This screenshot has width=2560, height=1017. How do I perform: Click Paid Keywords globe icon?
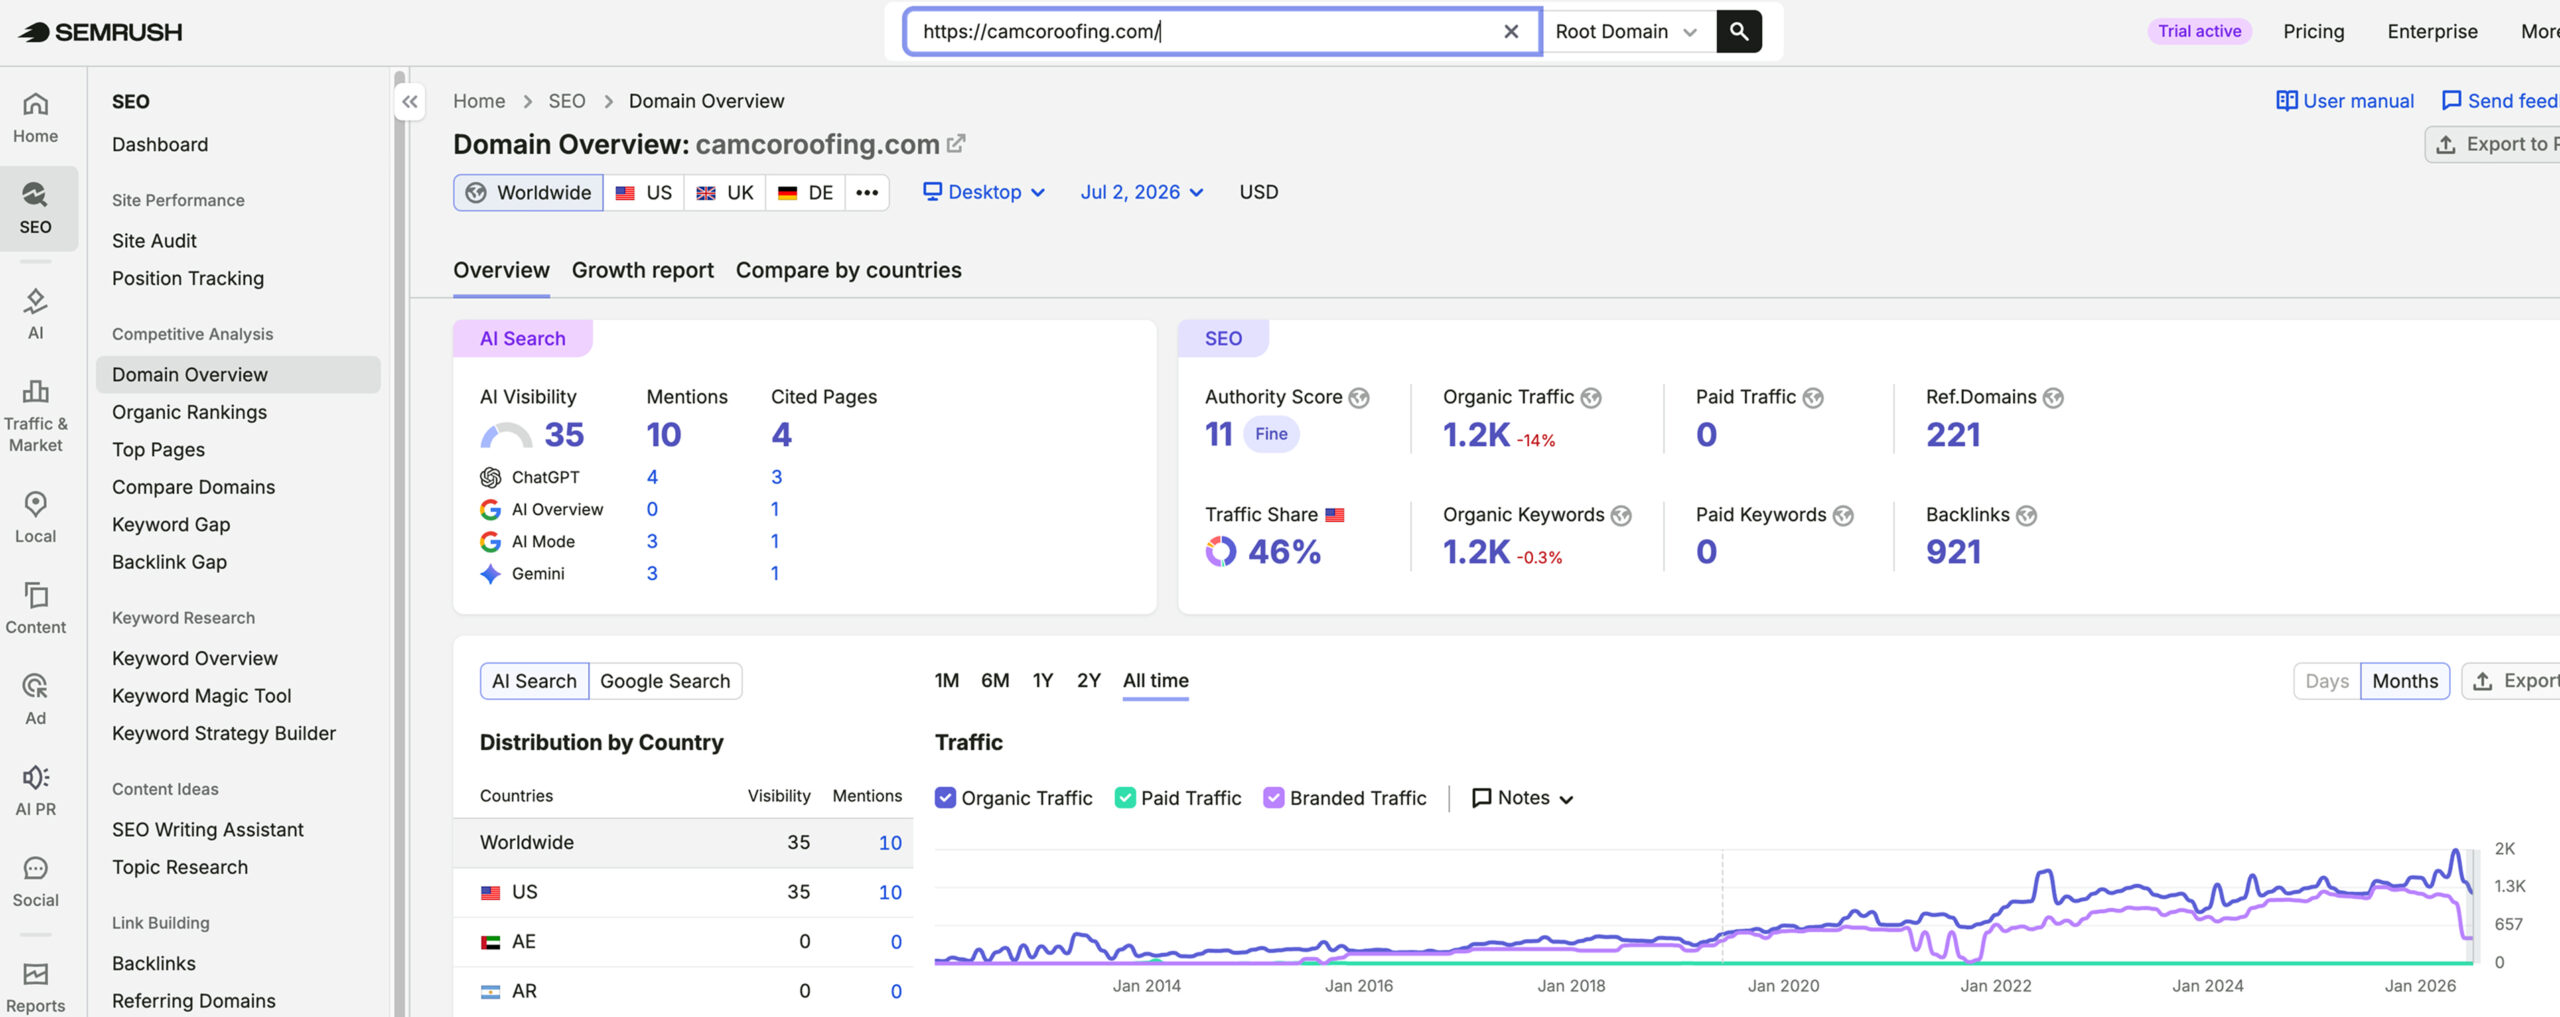coord(1843,515)
